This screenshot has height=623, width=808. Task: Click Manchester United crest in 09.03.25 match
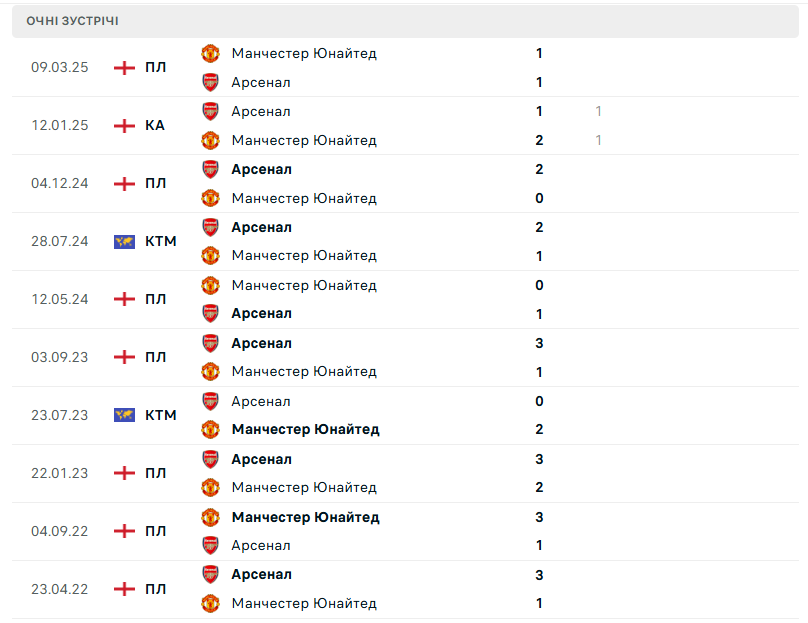point(210,53)
